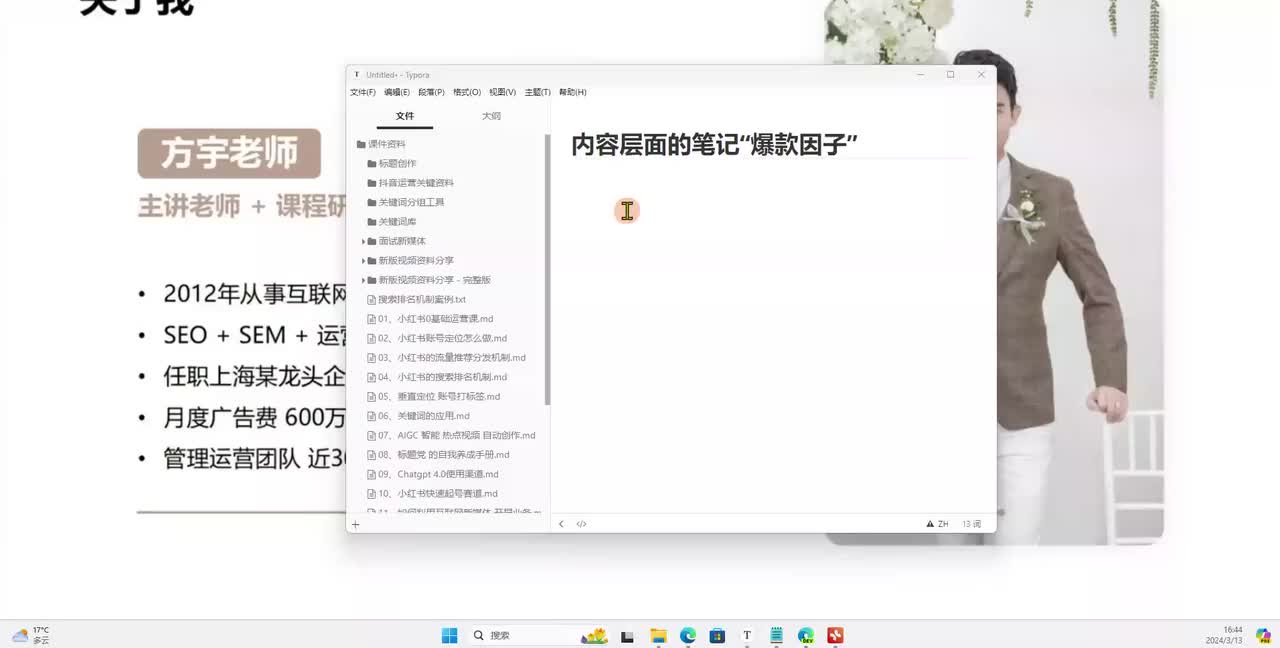Open Task View in the taskbar
Viewport: 1280px width, 648px height.
(x=627, y=636)
